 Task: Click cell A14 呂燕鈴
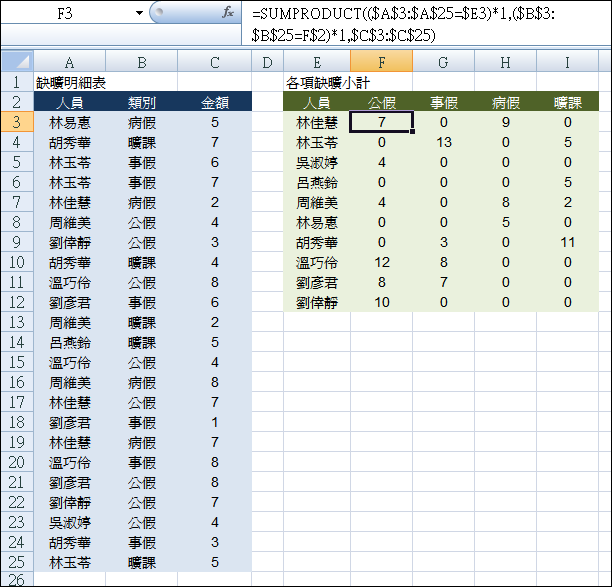[x=69, y=342]
